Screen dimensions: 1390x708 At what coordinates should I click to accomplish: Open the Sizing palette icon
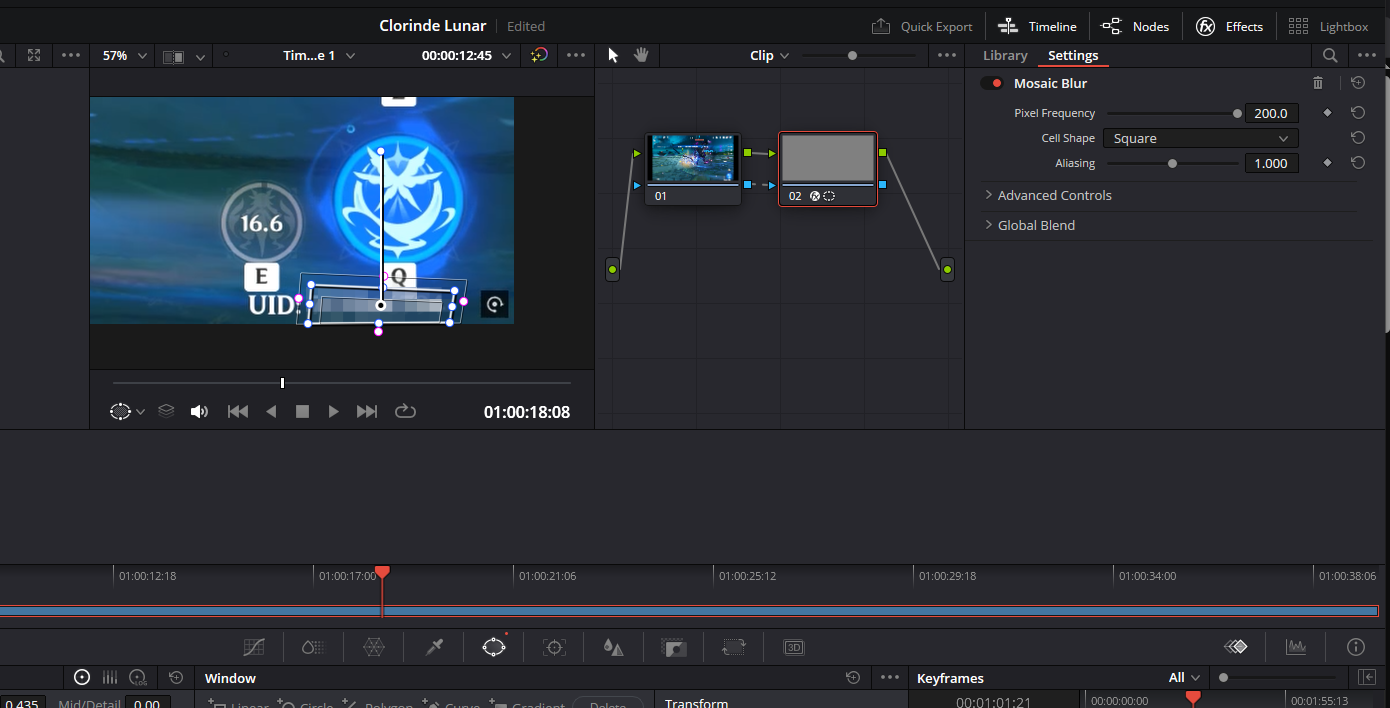pos(734,647)
